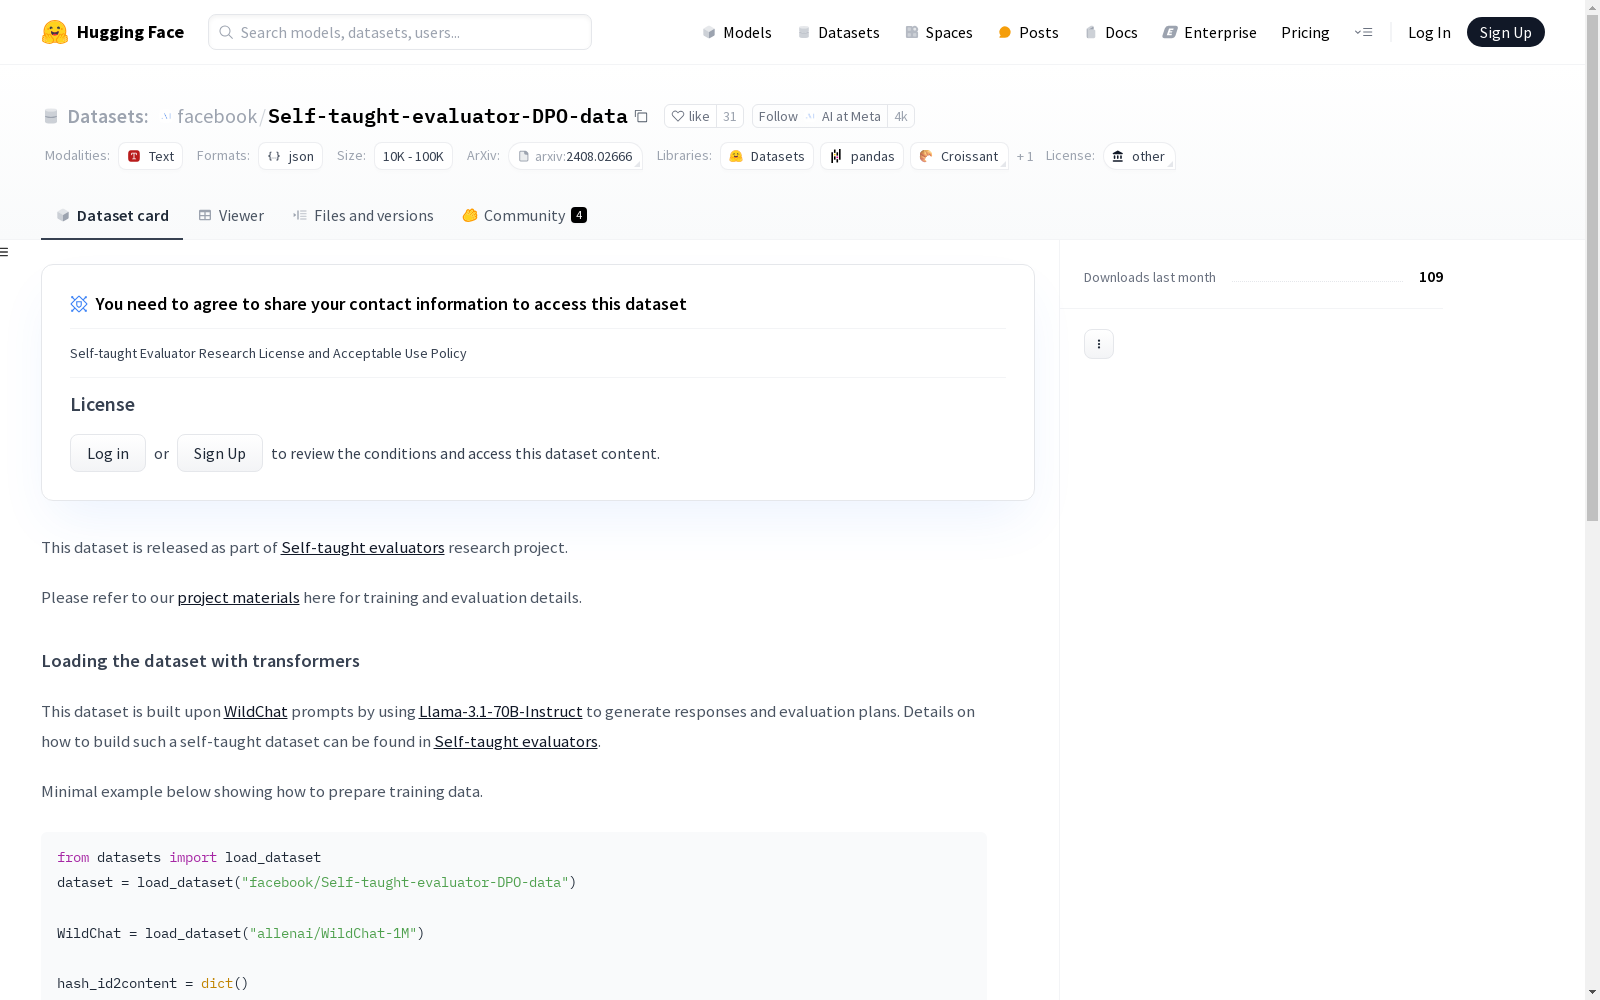Open the facebook organization link

[217, 116]
